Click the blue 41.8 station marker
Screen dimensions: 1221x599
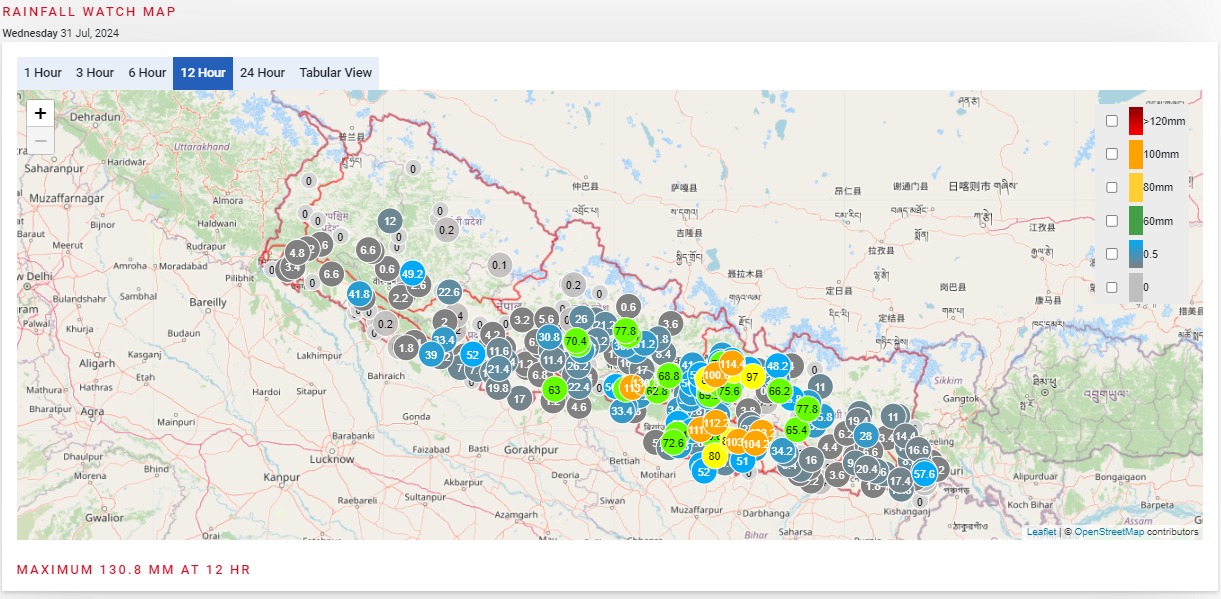[x=360, y=294]
